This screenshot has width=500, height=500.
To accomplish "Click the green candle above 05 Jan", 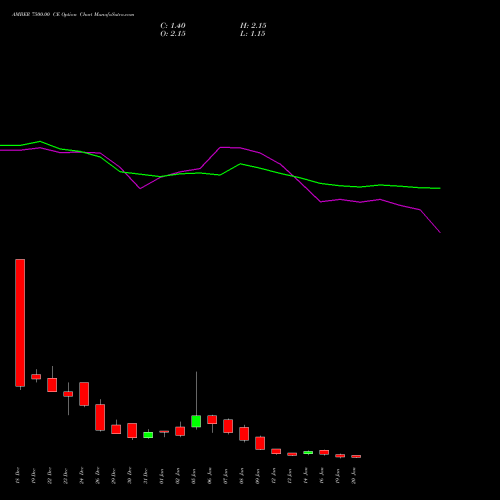I will click(196, 421).
